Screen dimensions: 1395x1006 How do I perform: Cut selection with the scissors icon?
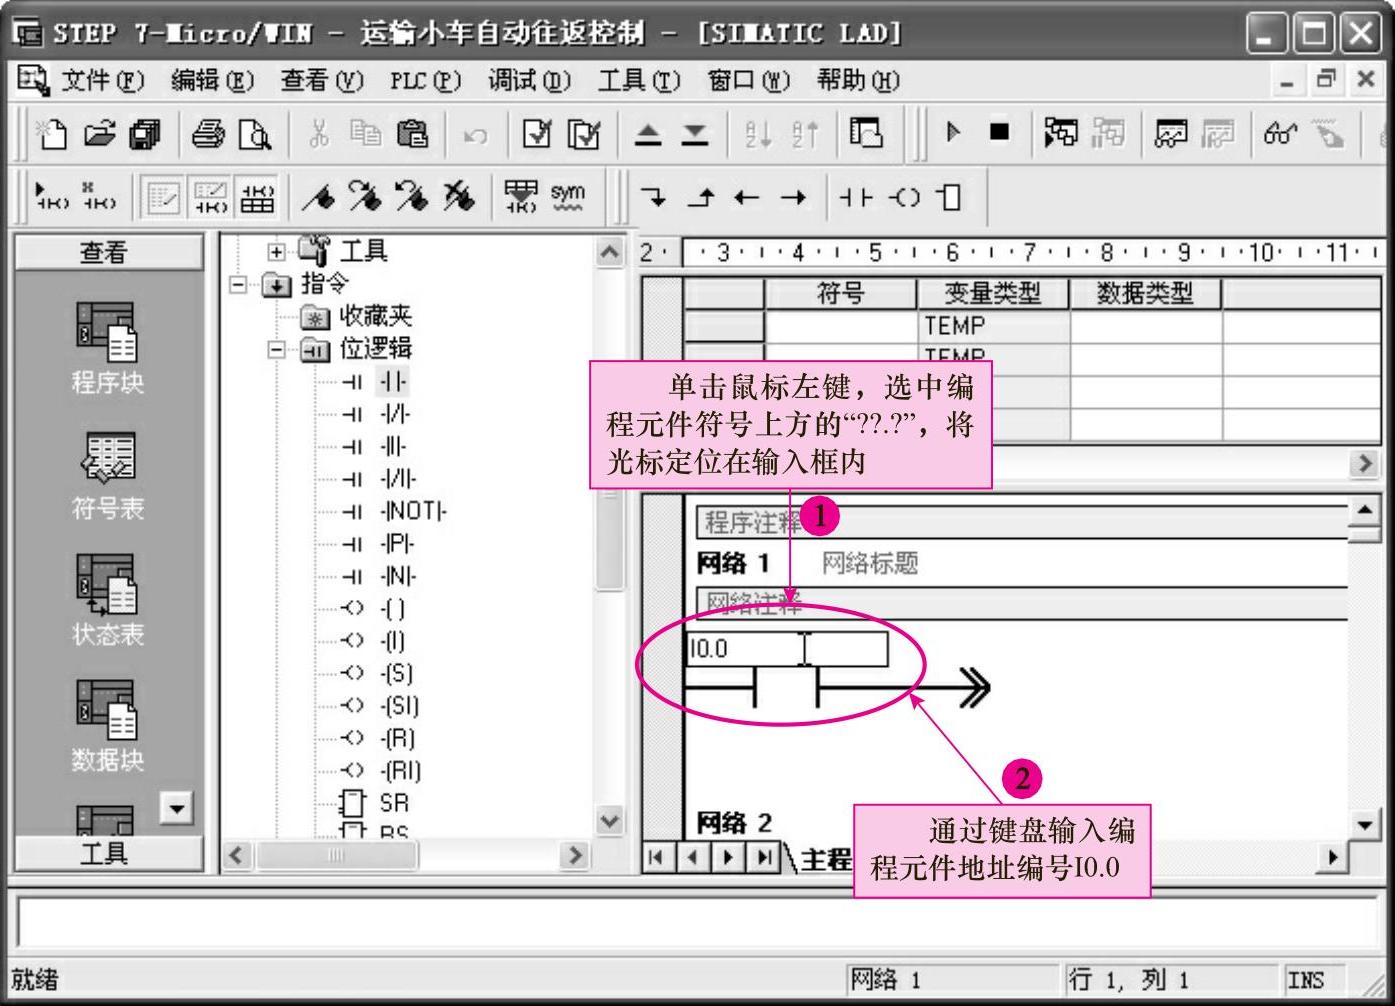pyautogui.click(x=319, y=133)
